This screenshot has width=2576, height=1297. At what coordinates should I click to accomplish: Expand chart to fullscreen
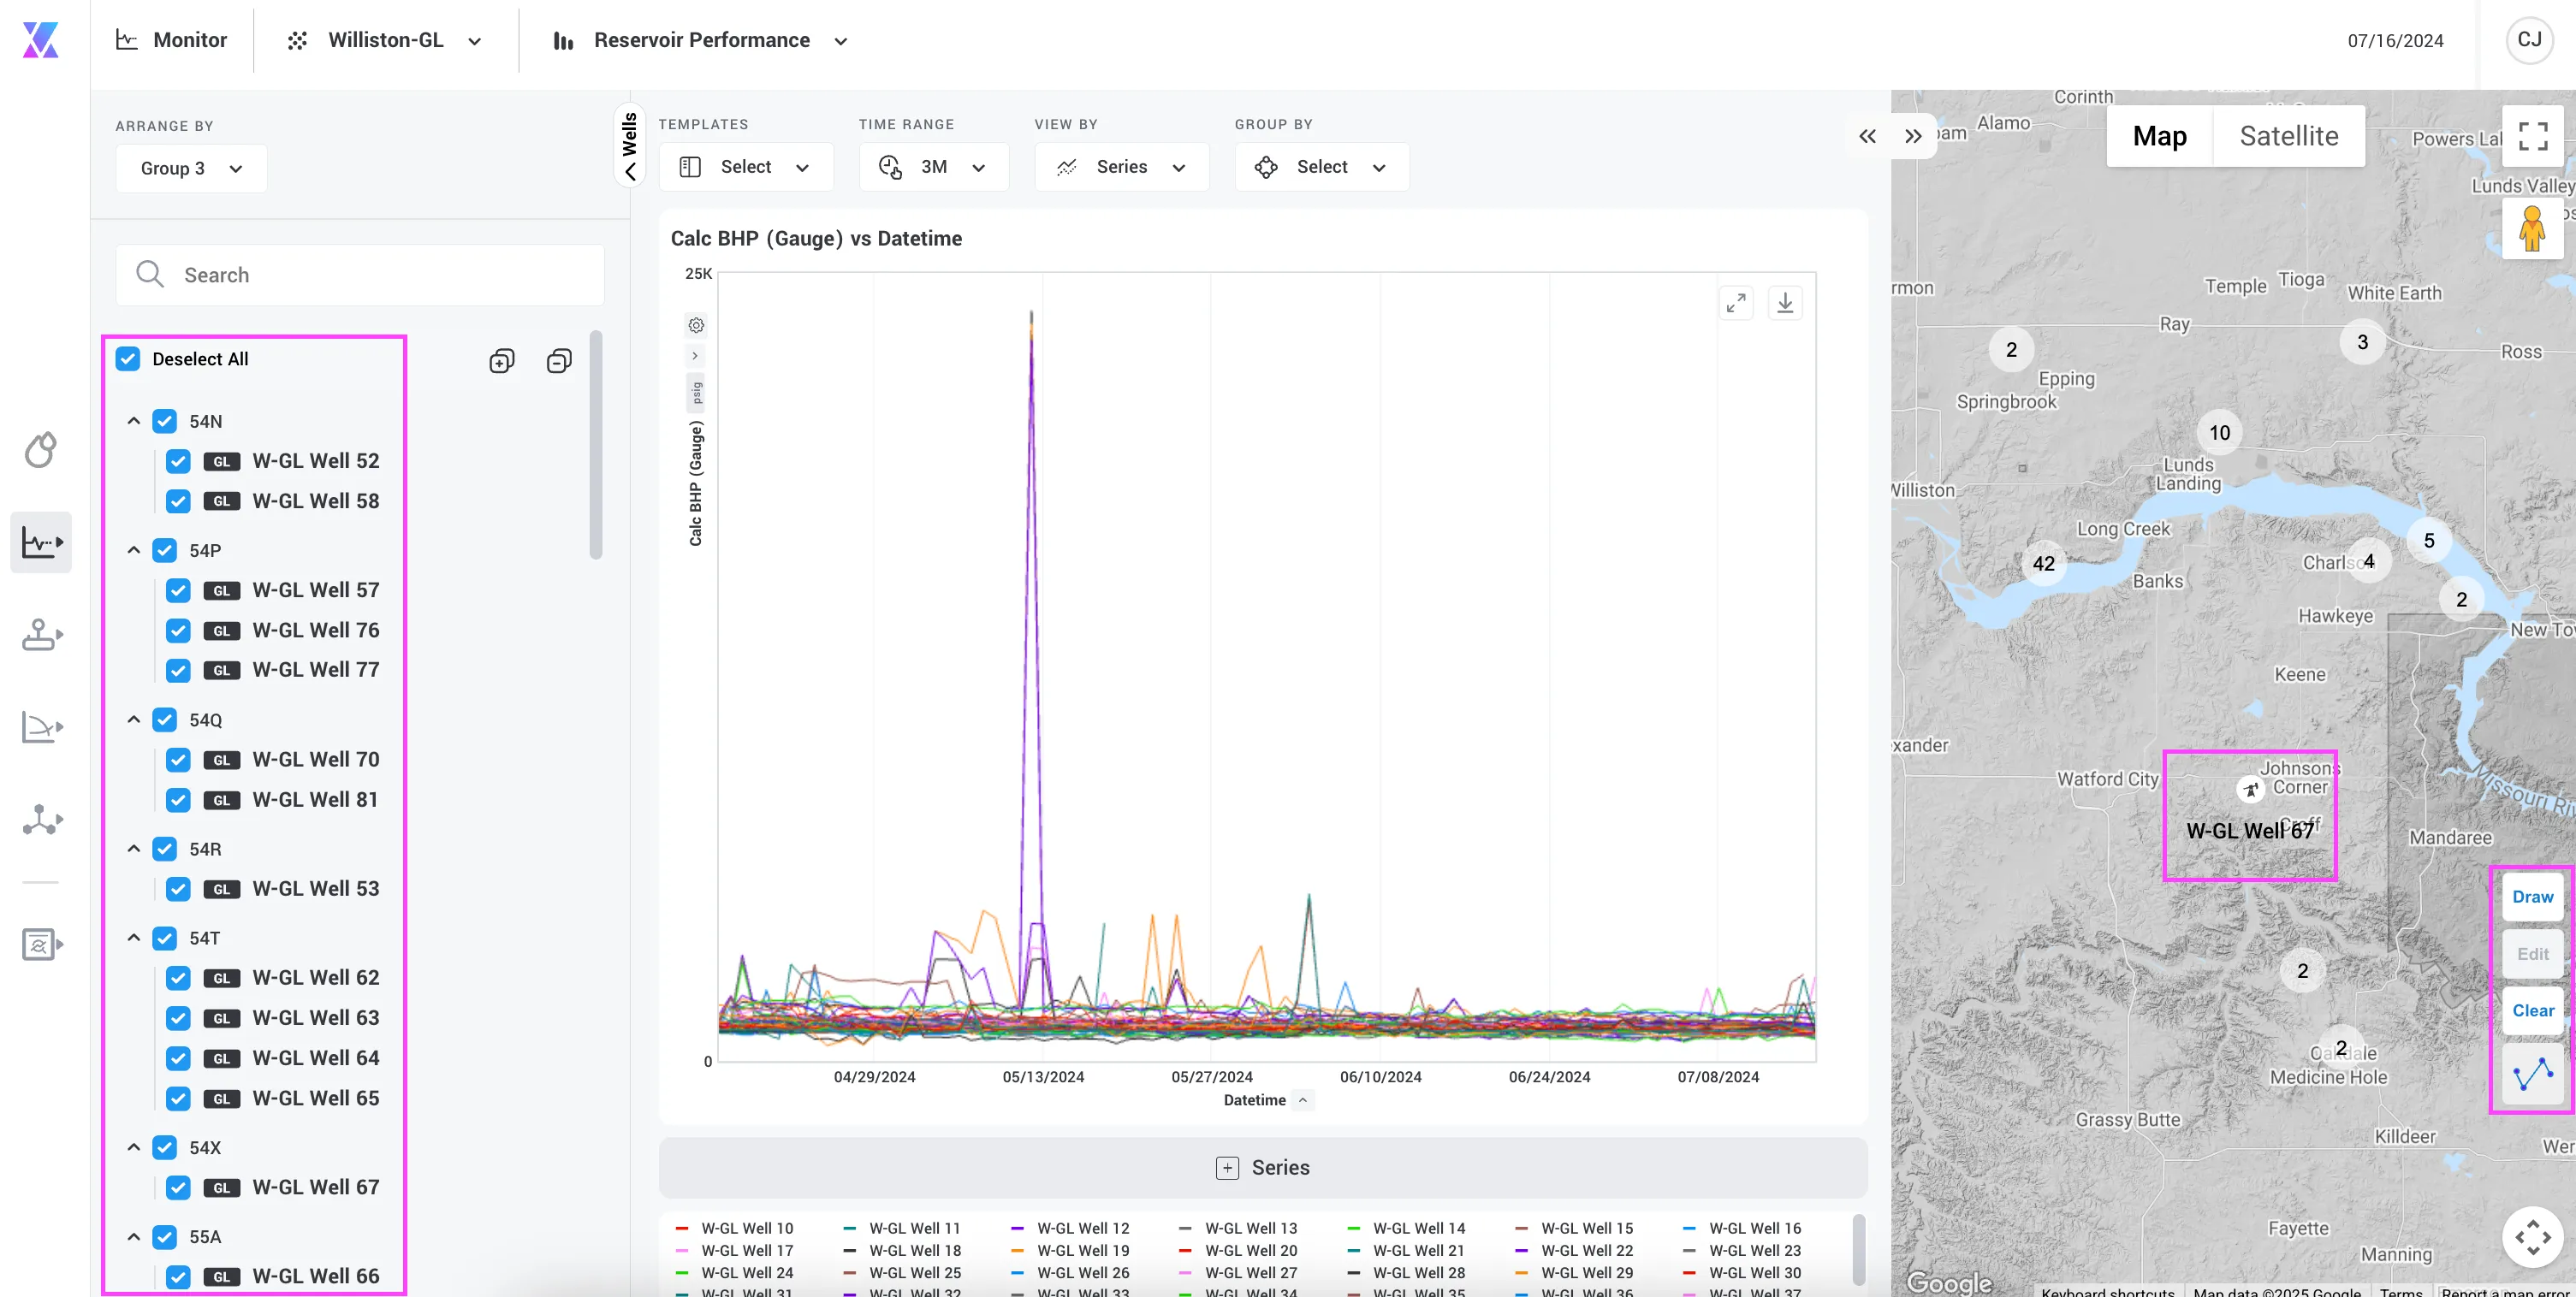1736,303
